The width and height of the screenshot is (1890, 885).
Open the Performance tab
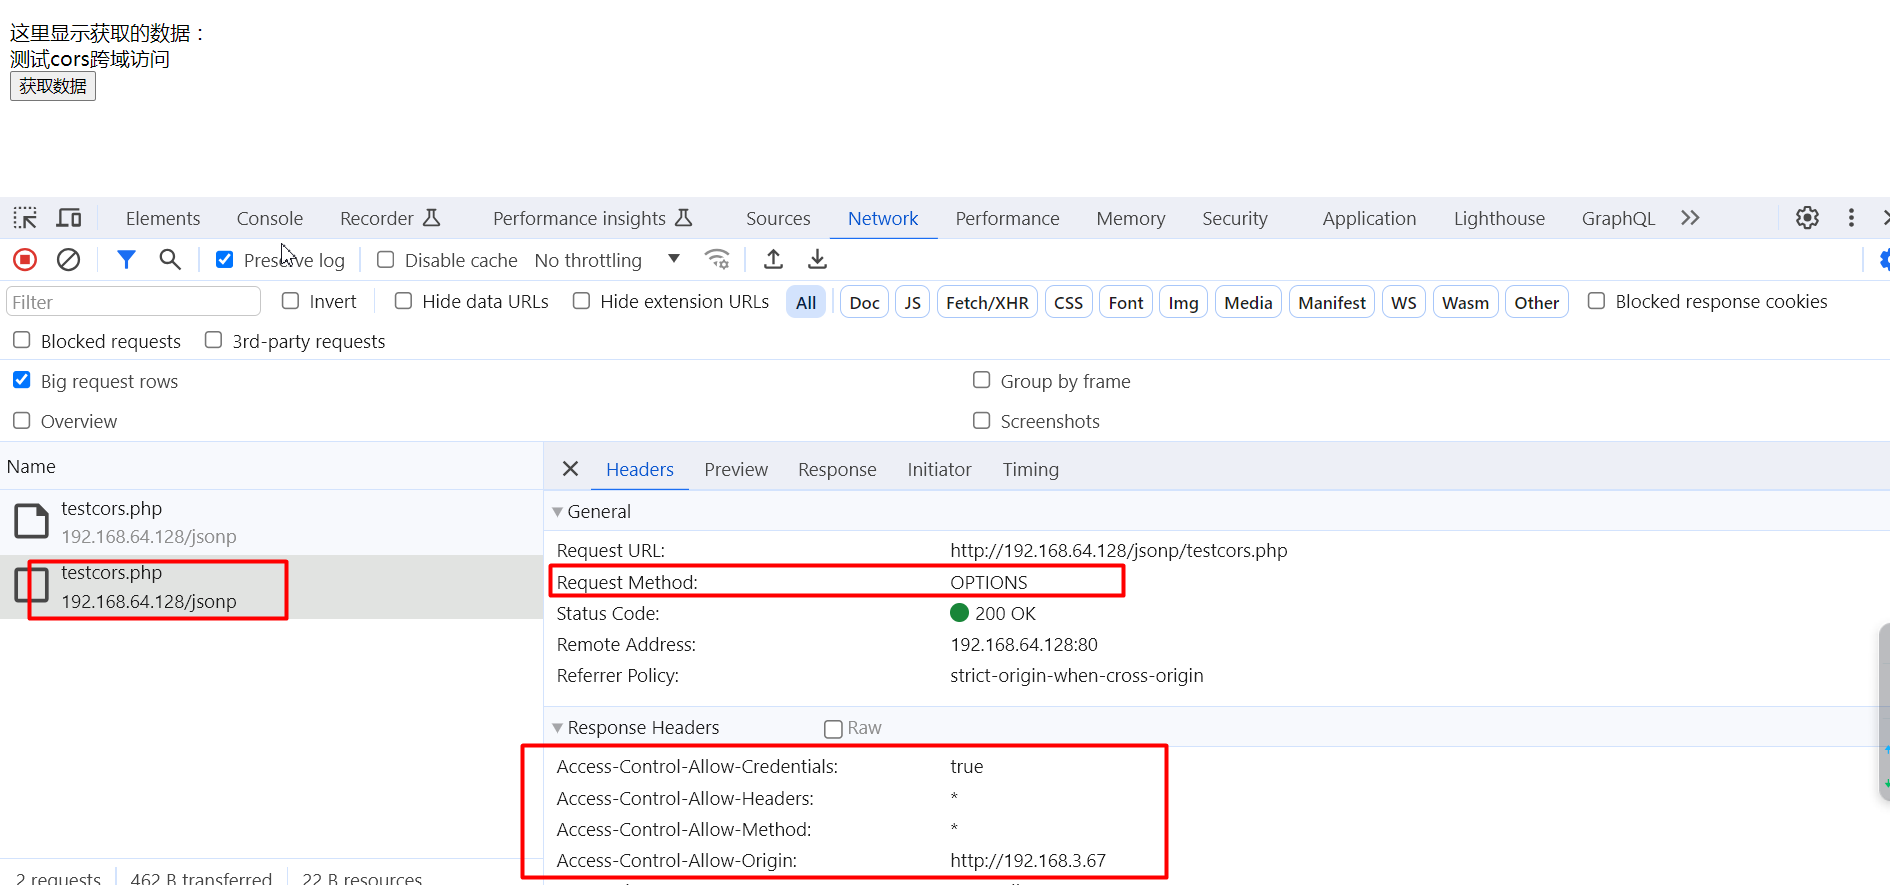pyautogui.click(x=1007, y=218)
